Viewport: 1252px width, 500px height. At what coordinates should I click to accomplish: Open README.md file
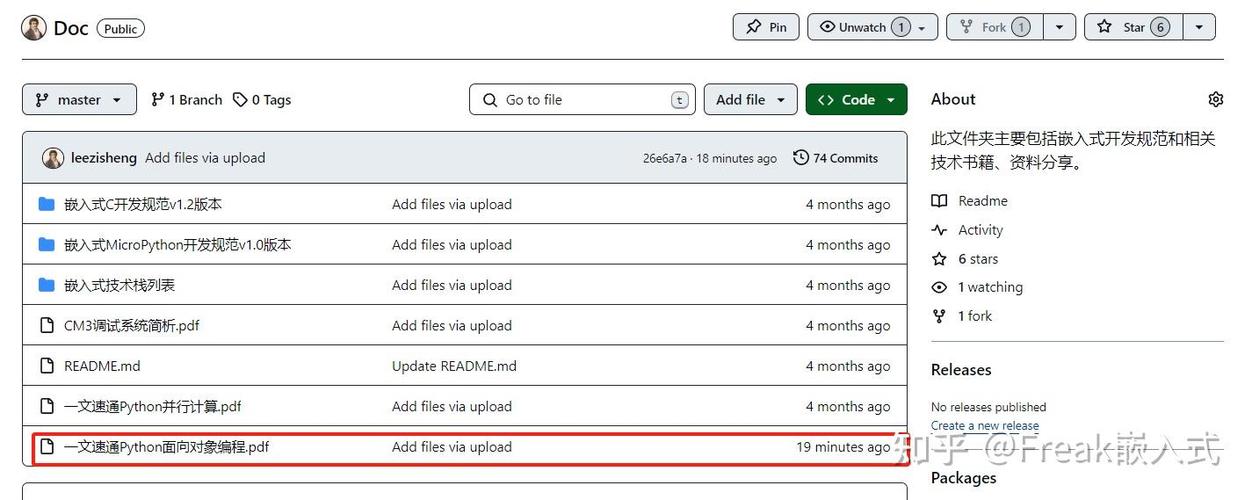coord(102,366)
